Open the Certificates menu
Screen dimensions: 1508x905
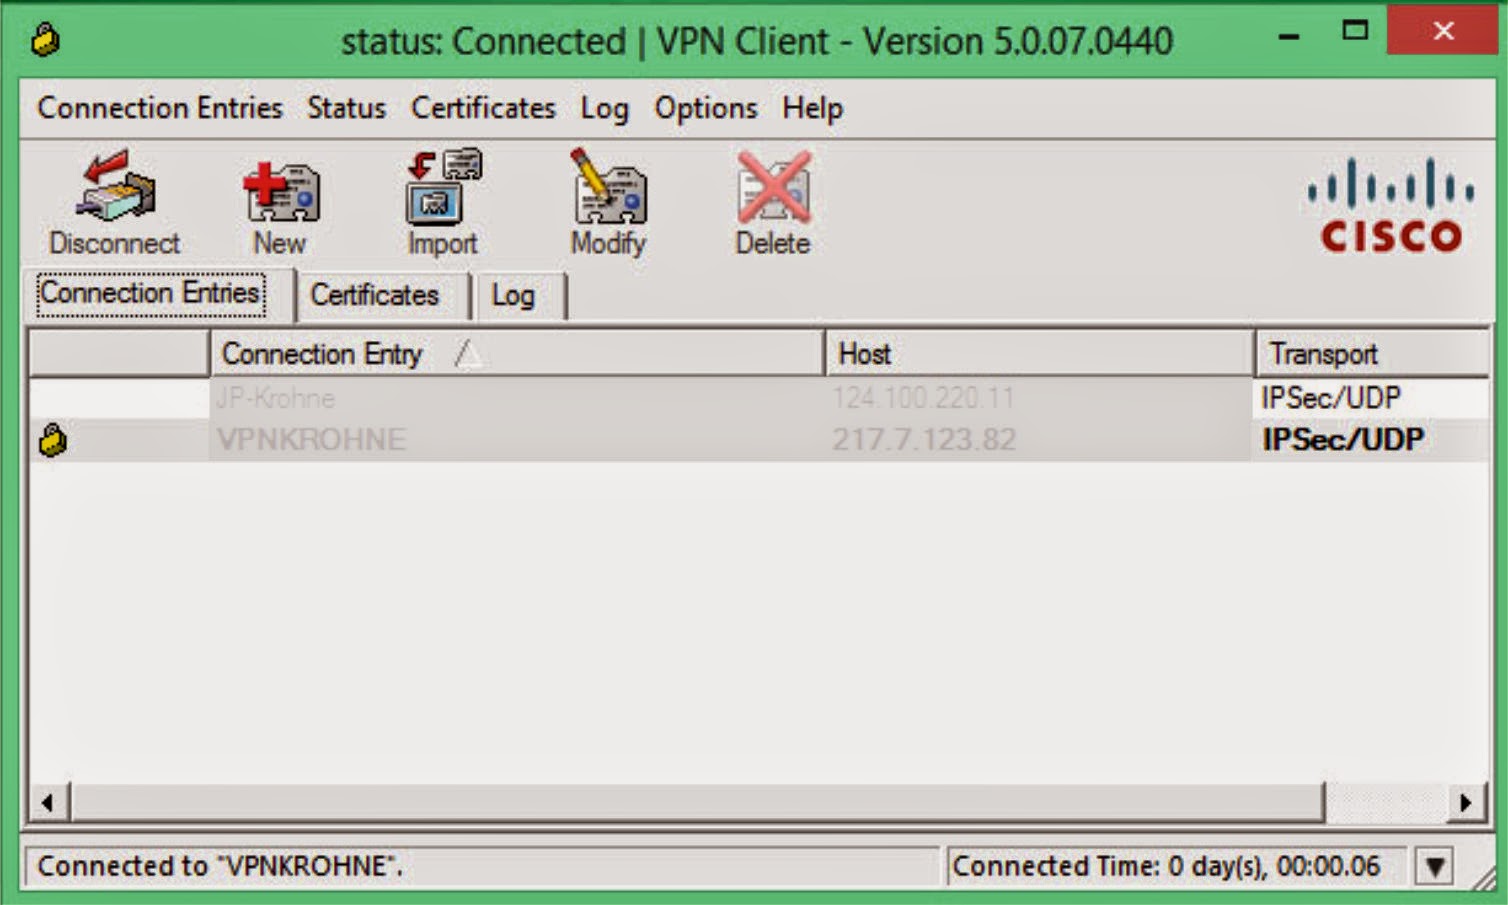(483, 108)
